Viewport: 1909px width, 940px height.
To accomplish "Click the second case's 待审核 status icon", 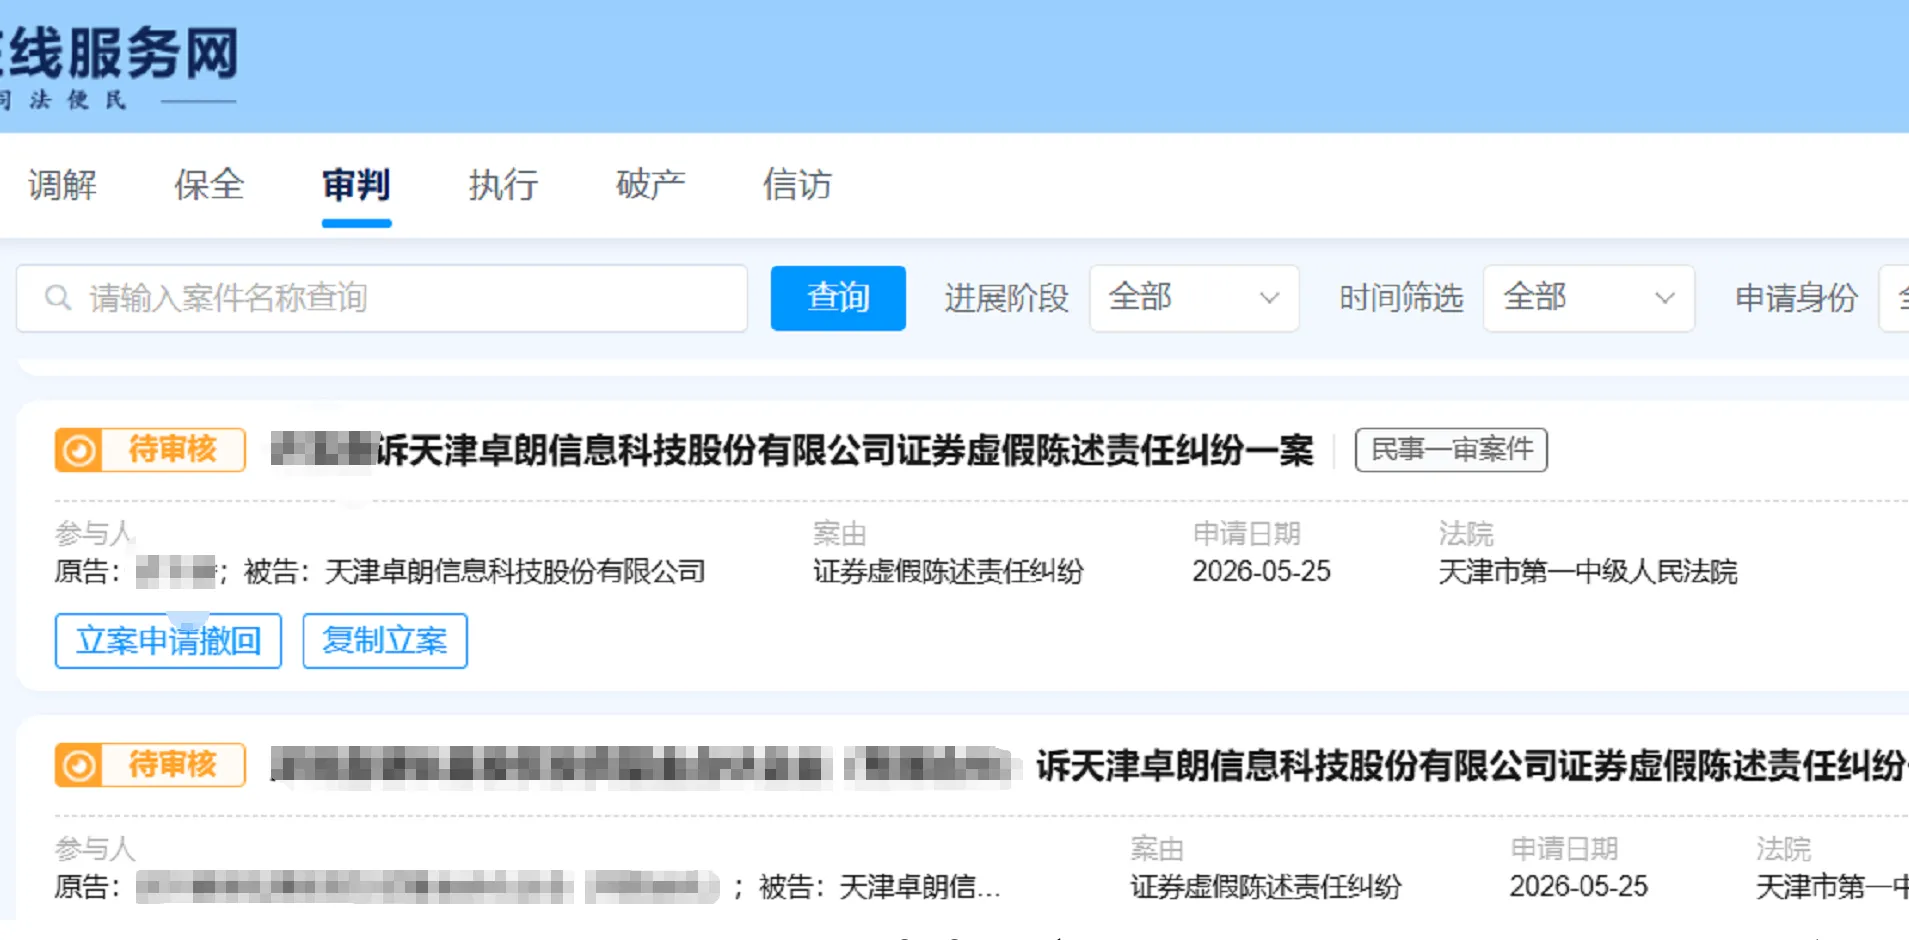I will pos(79,766).
